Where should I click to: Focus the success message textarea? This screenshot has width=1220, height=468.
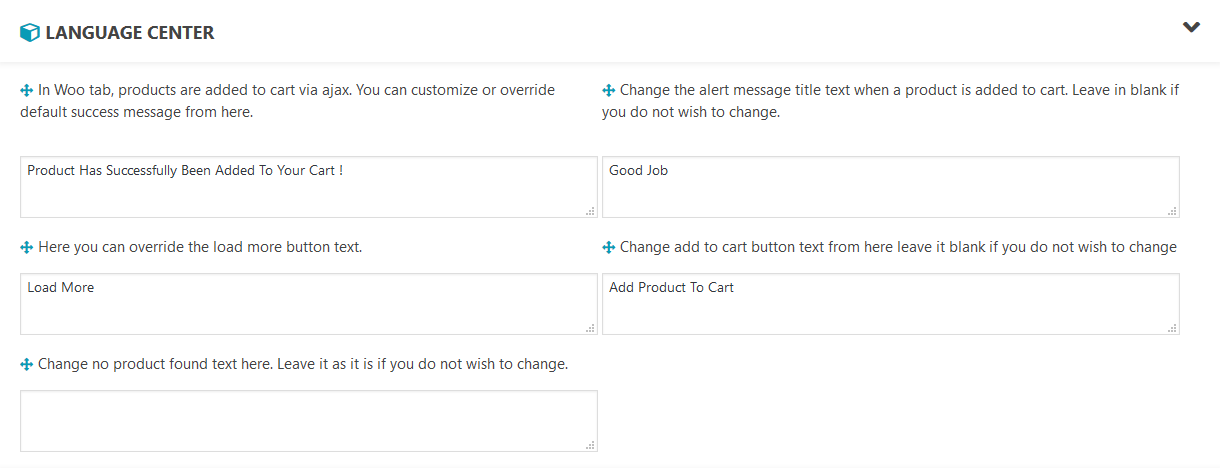[x=309, y=187]
